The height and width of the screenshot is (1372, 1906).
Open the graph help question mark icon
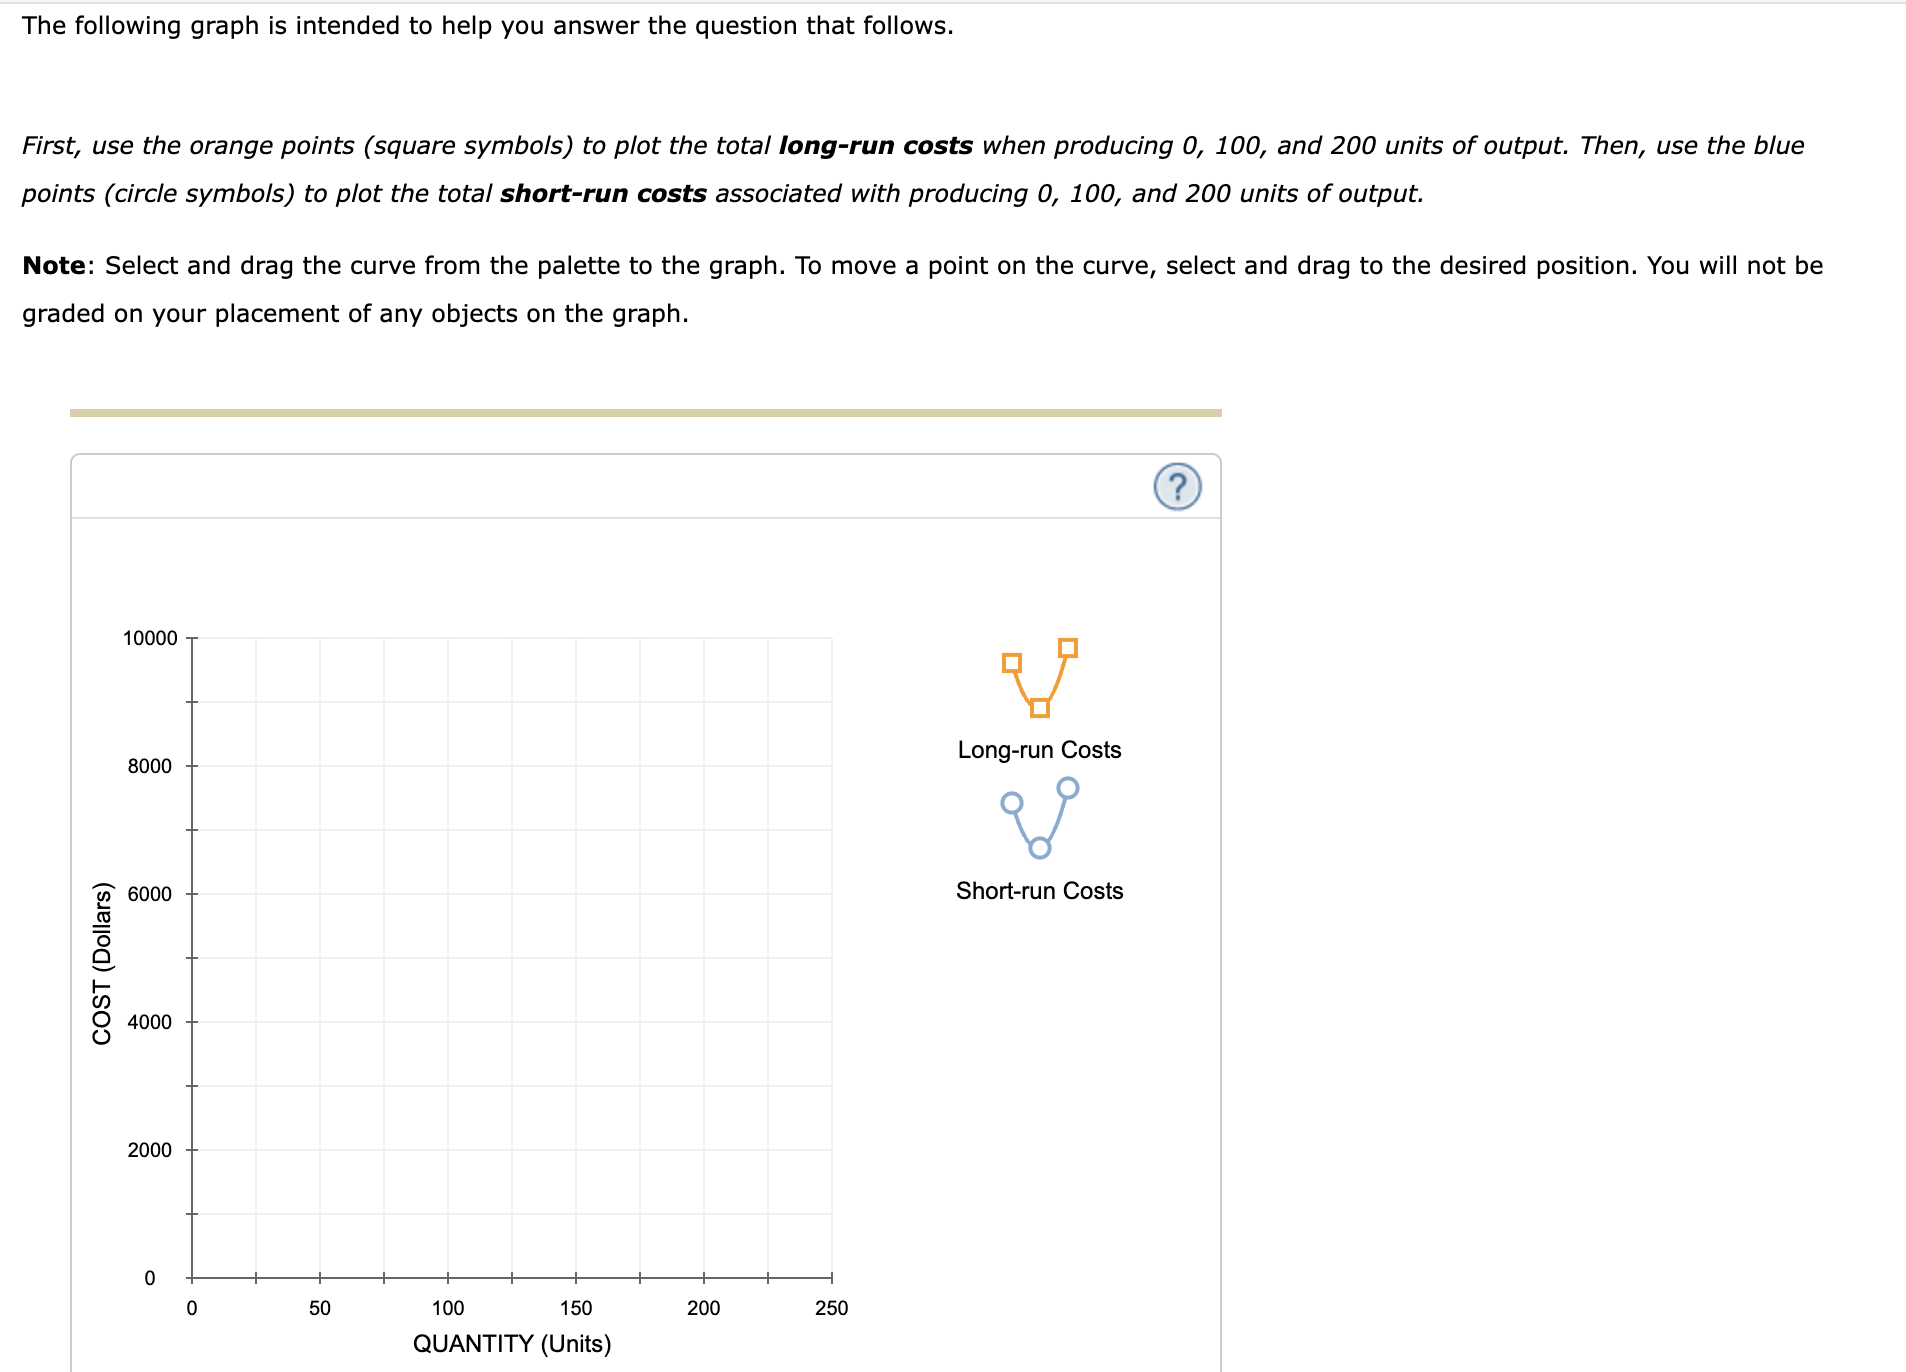click(1177, 489)
